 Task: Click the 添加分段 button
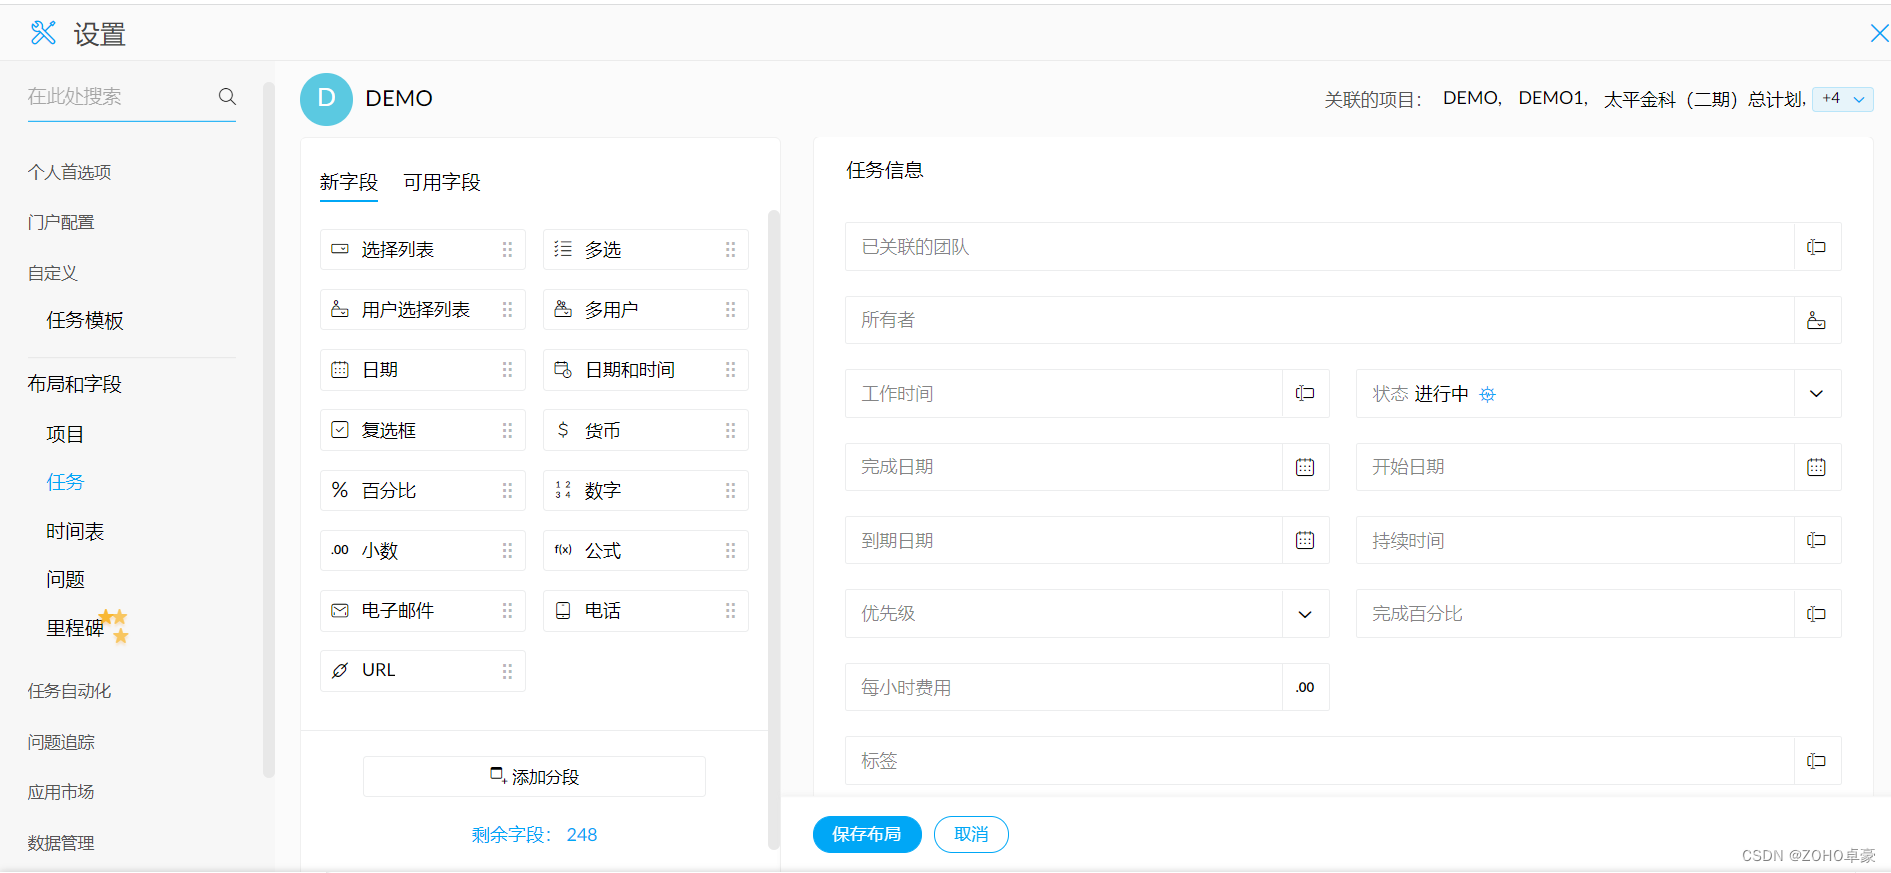[534, 776]
